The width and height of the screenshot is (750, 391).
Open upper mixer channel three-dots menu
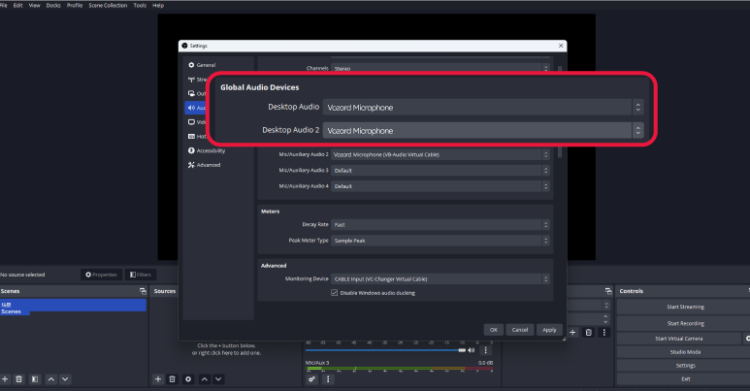pos(485,350)
